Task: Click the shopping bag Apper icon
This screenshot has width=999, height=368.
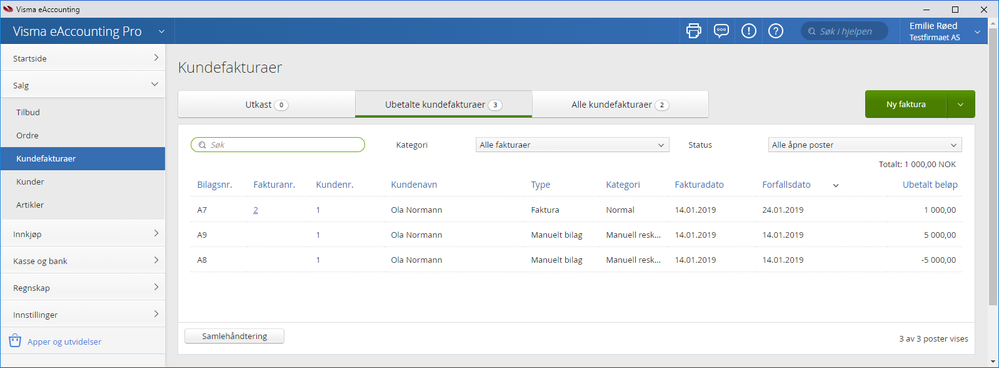Action: (x=15, y=341)
